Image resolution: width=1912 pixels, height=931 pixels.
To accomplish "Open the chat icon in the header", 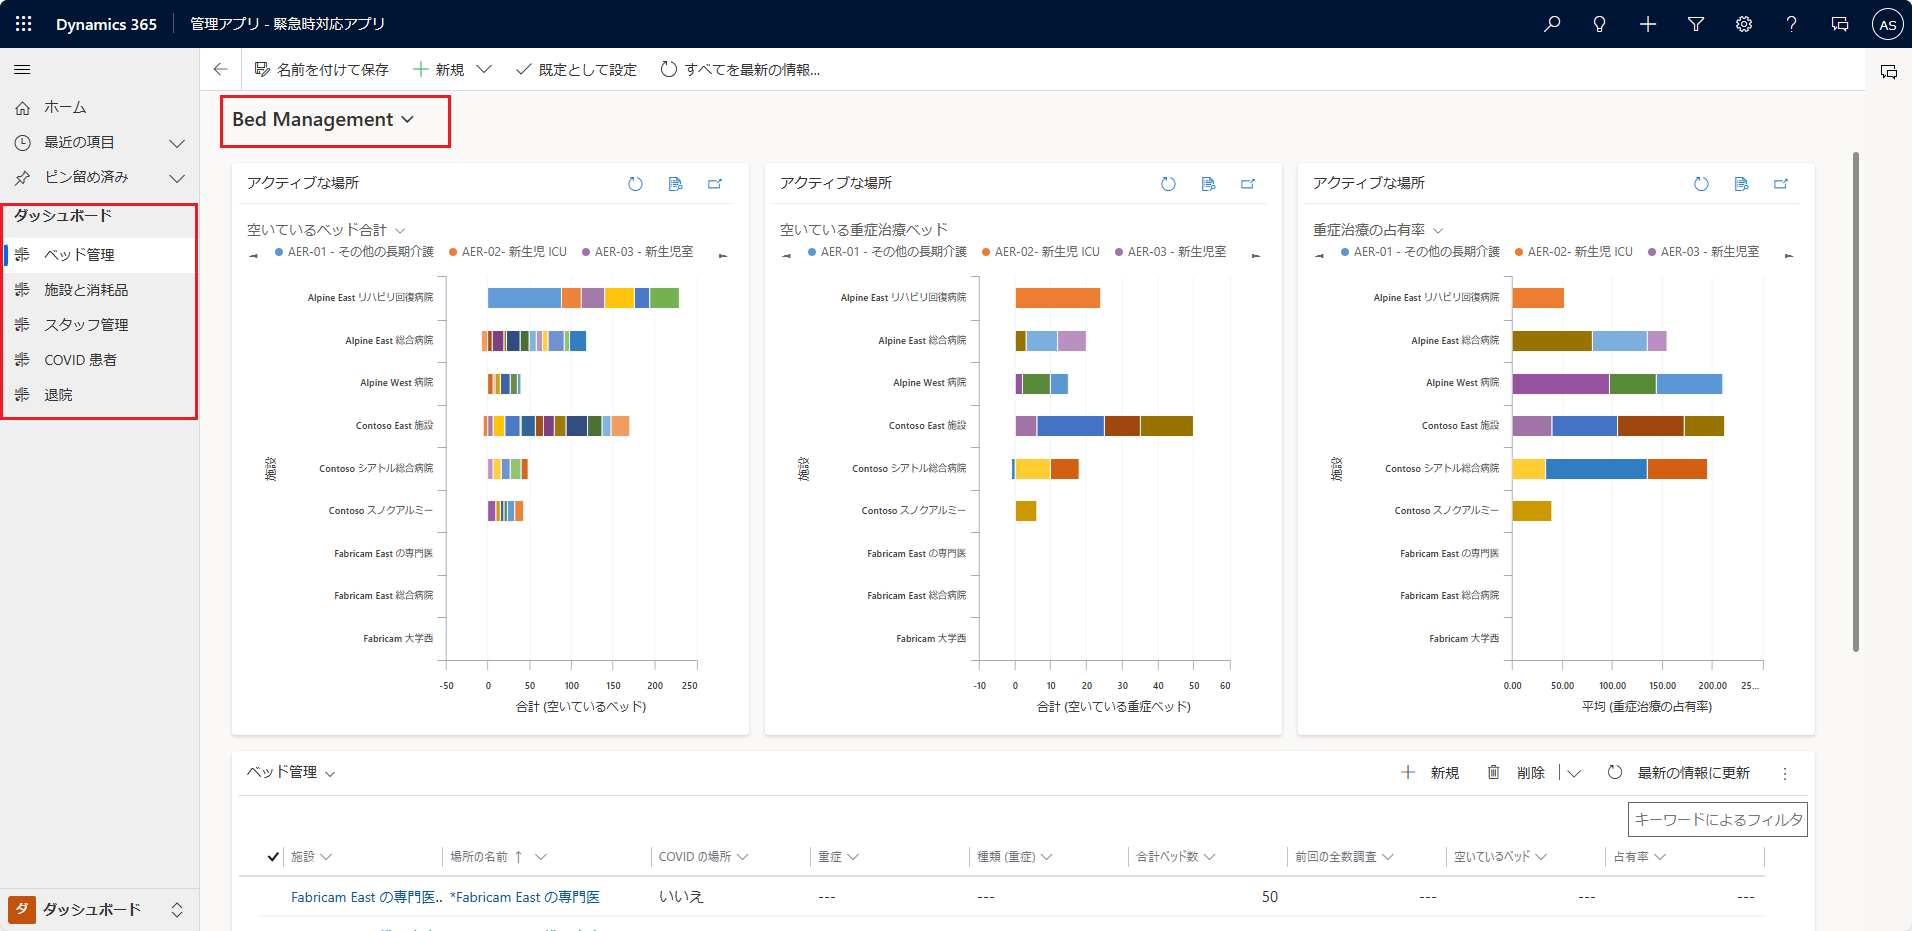I will click(1840, 24).
